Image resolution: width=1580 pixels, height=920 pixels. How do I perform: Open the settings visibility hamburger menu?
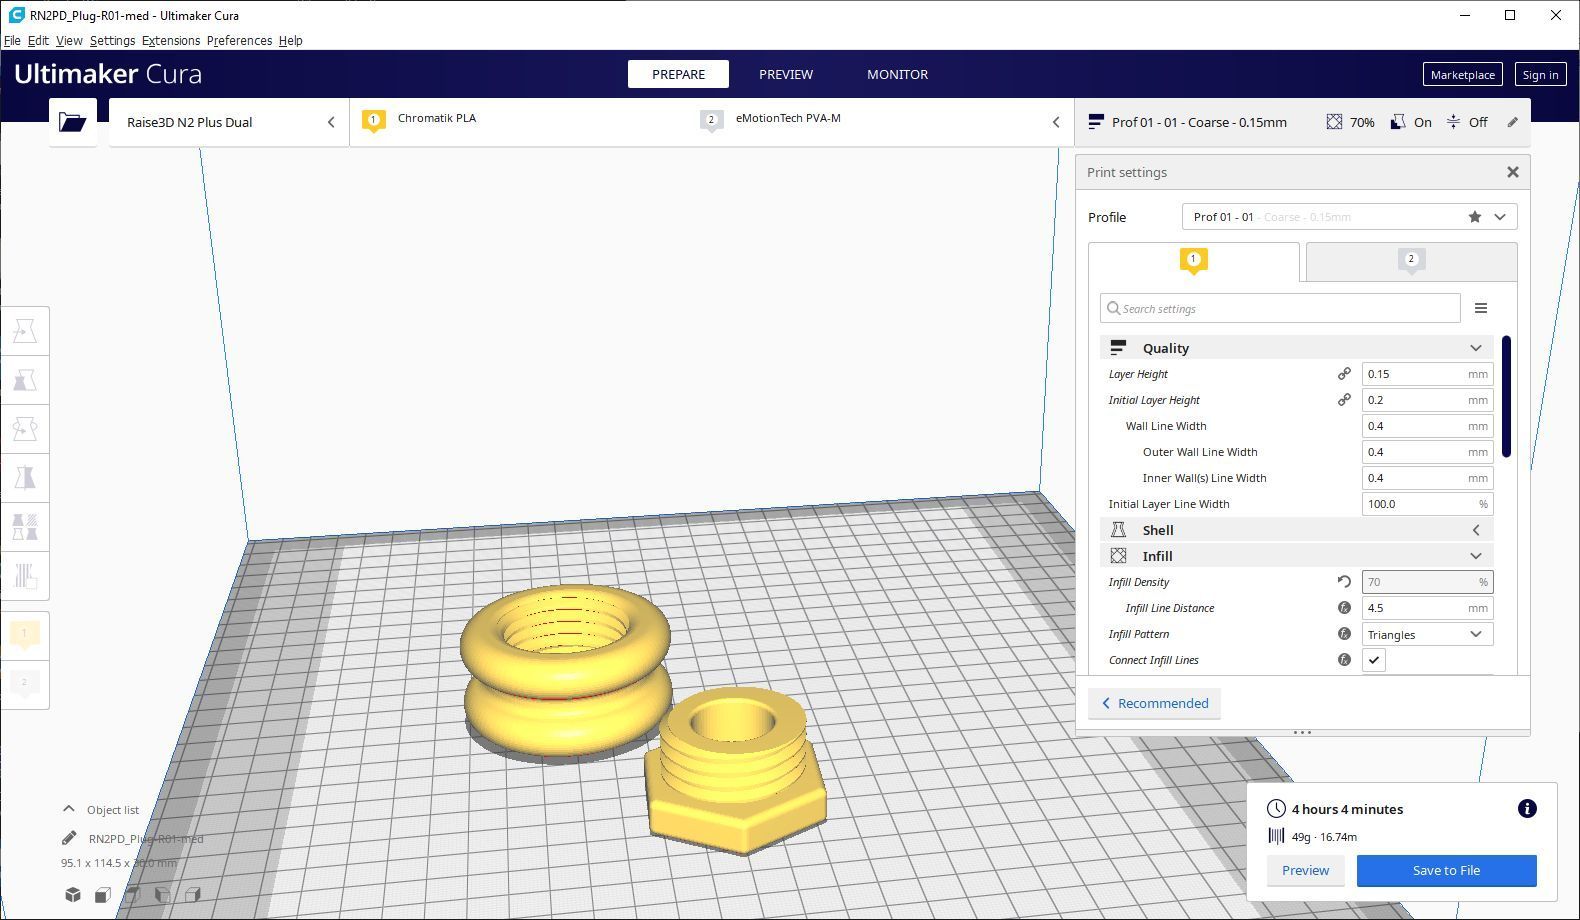click(x=1480, y=308)
